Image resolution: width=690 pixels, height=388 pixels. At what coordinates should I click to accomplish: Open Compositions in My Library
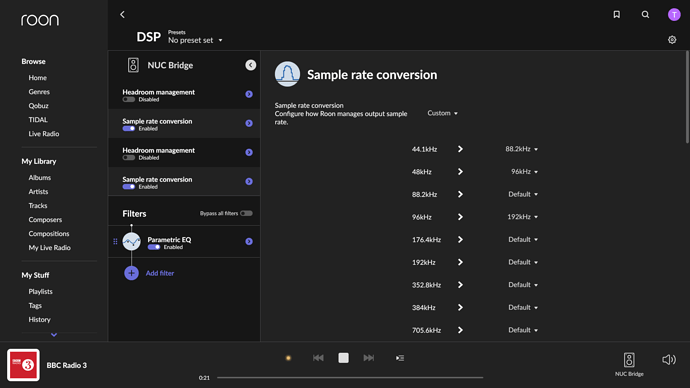49,234
